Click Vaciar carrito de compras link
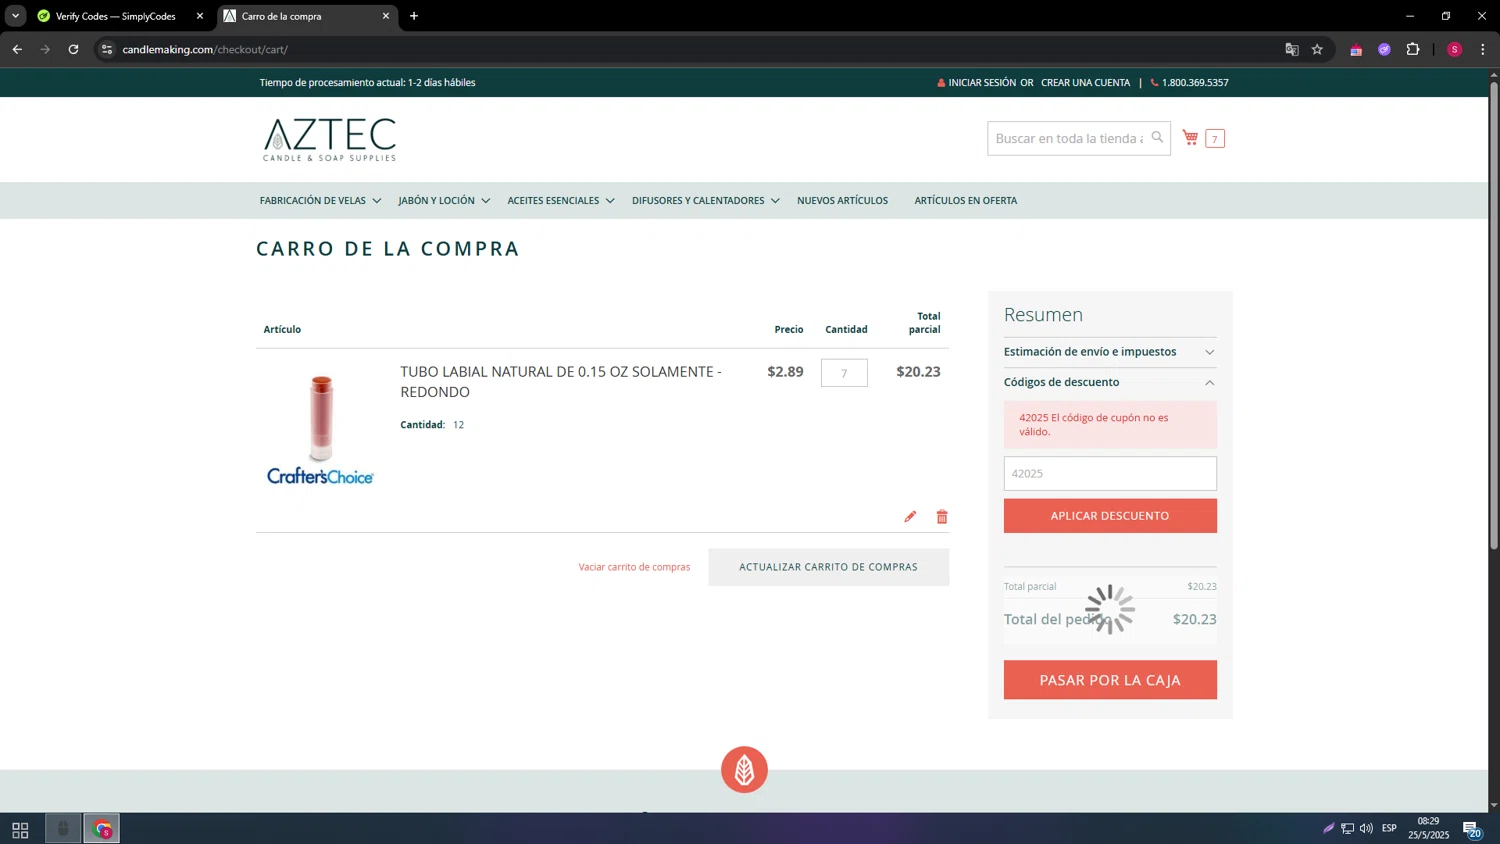The width and height of the screenshot is (1500, 844). (634, 567)
